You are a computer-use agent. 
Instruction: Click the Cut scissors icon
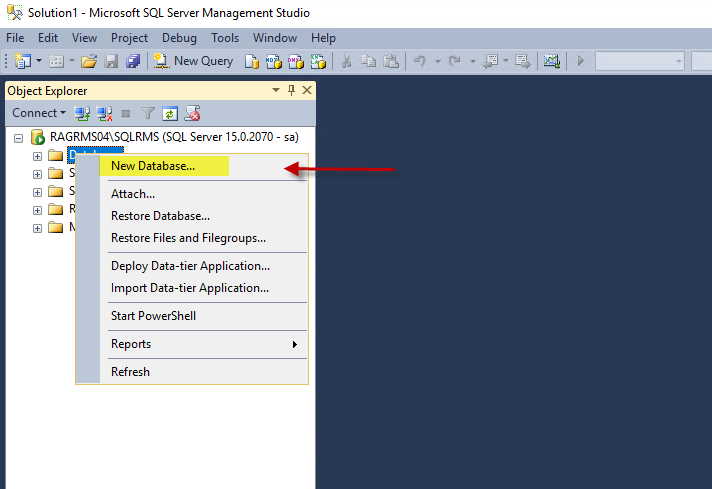(346, 61)
